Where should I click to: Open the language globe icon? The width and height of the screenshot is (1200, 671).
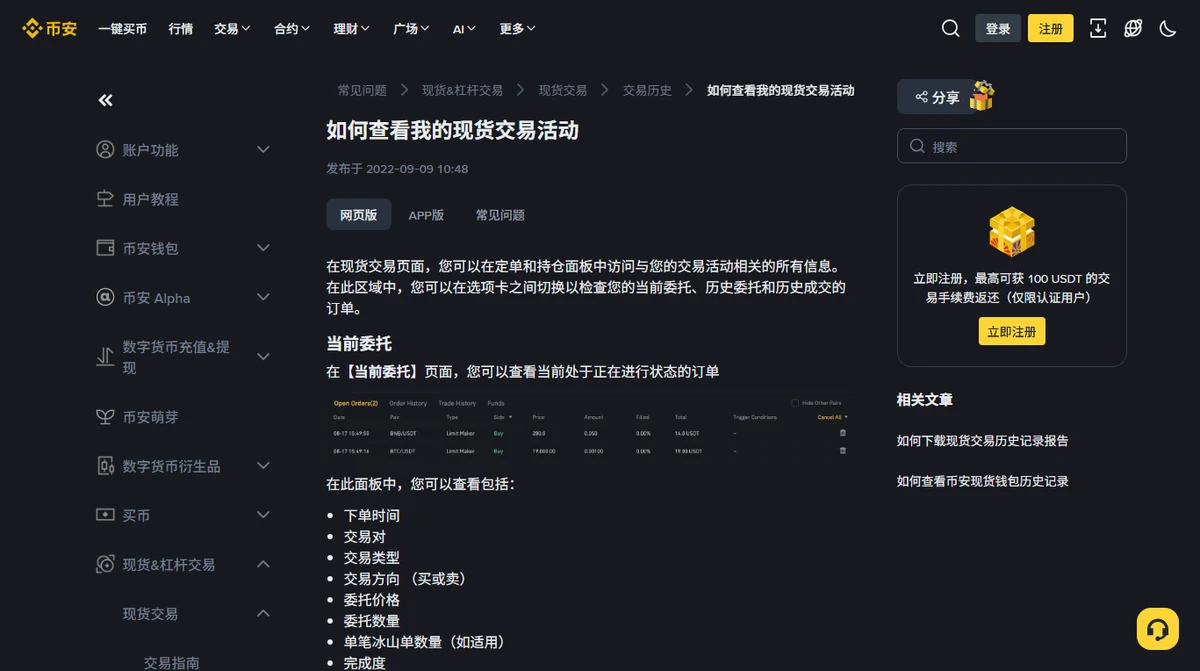pos(1133,28)
